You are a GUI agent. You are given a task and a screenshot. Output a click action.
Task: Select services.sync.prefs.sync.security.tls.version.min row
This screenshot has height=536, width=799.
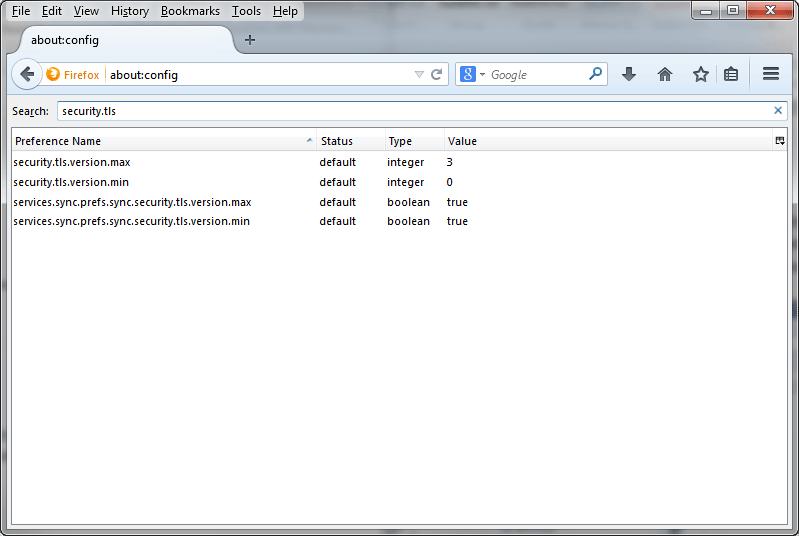pyautogui.click(x=400, y=221)
